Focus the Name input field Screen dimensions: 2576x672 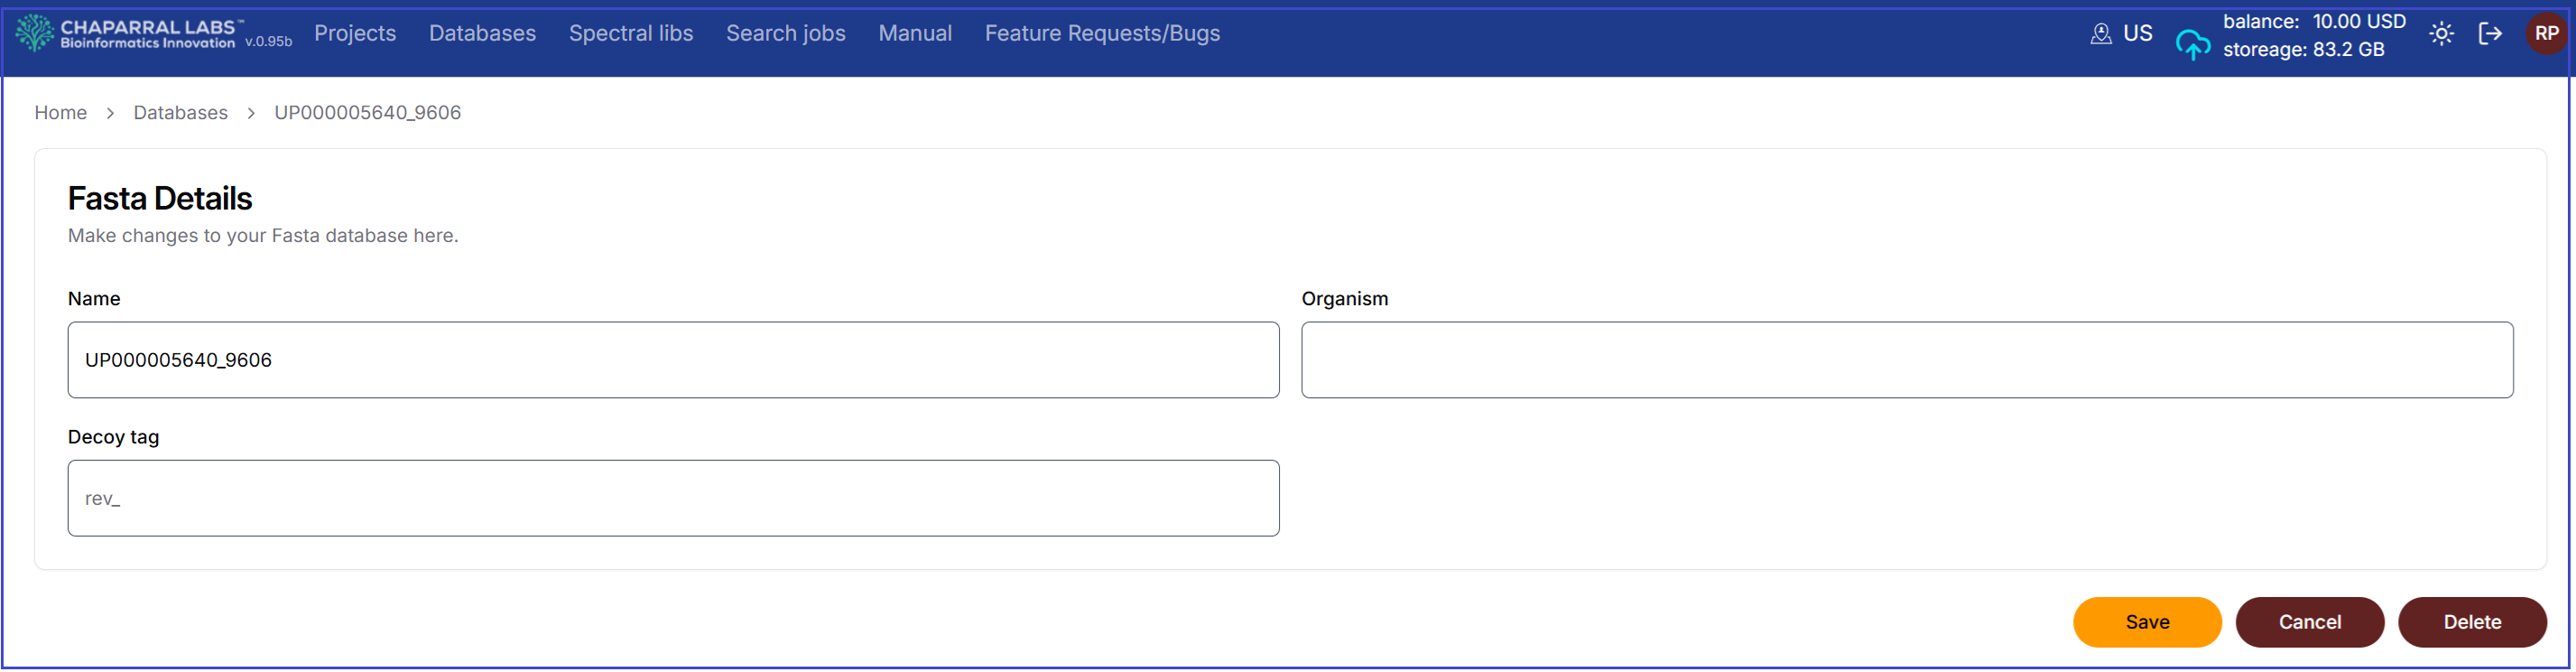click(x=673, y=360)
